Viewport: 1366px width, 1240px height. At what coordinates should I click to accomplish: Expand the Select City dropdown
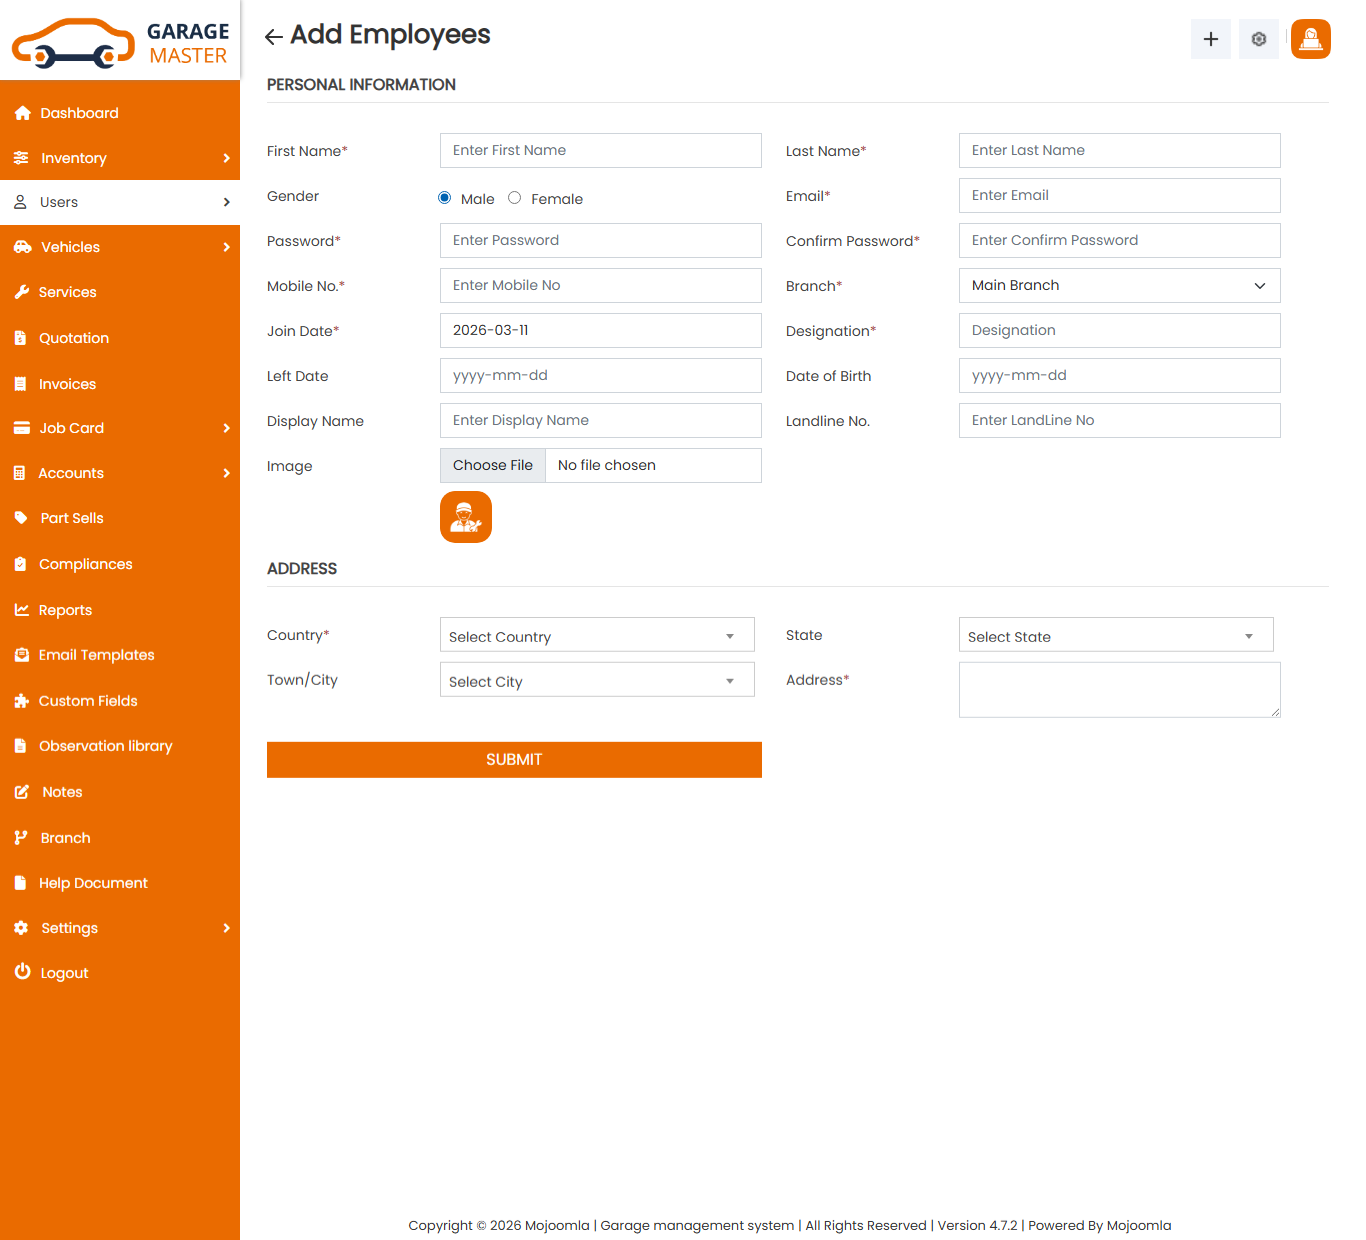[x=597, y=681]
